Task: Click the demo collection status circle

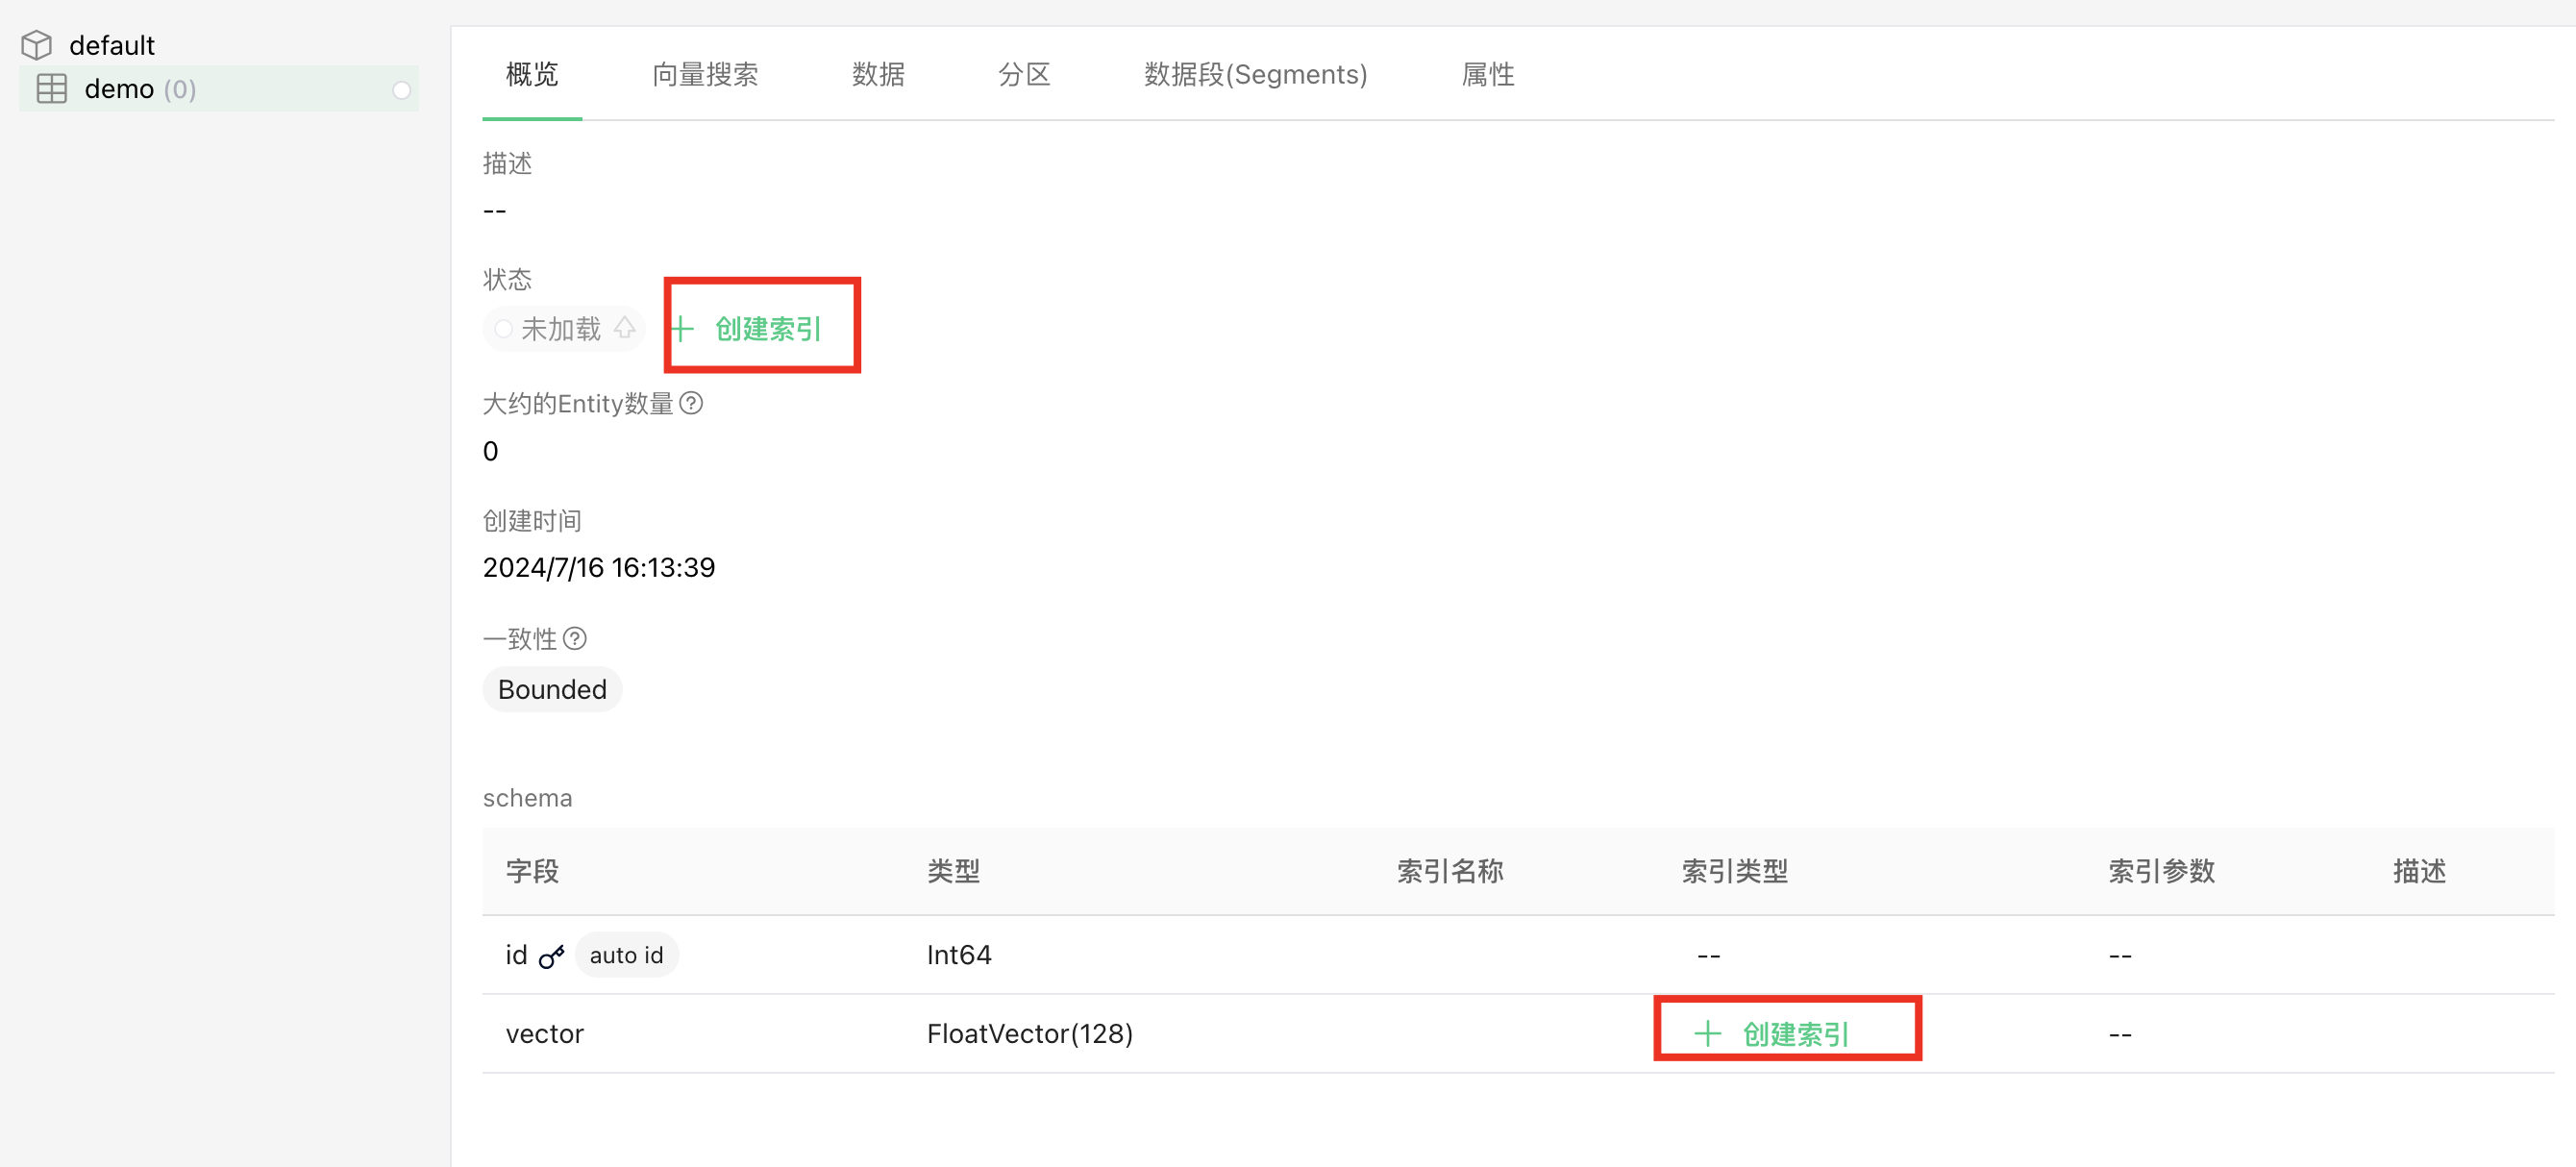Action: (401, 90)
